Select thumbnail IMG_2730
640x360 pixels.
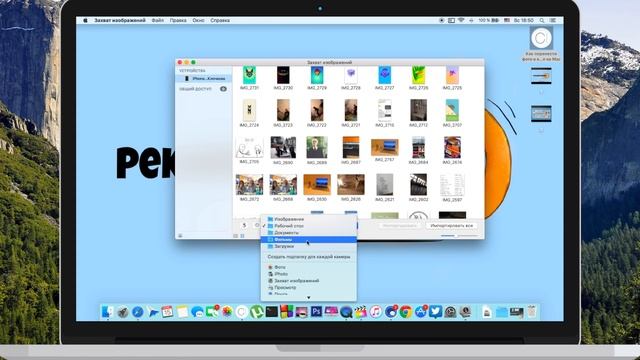point(283,76)
